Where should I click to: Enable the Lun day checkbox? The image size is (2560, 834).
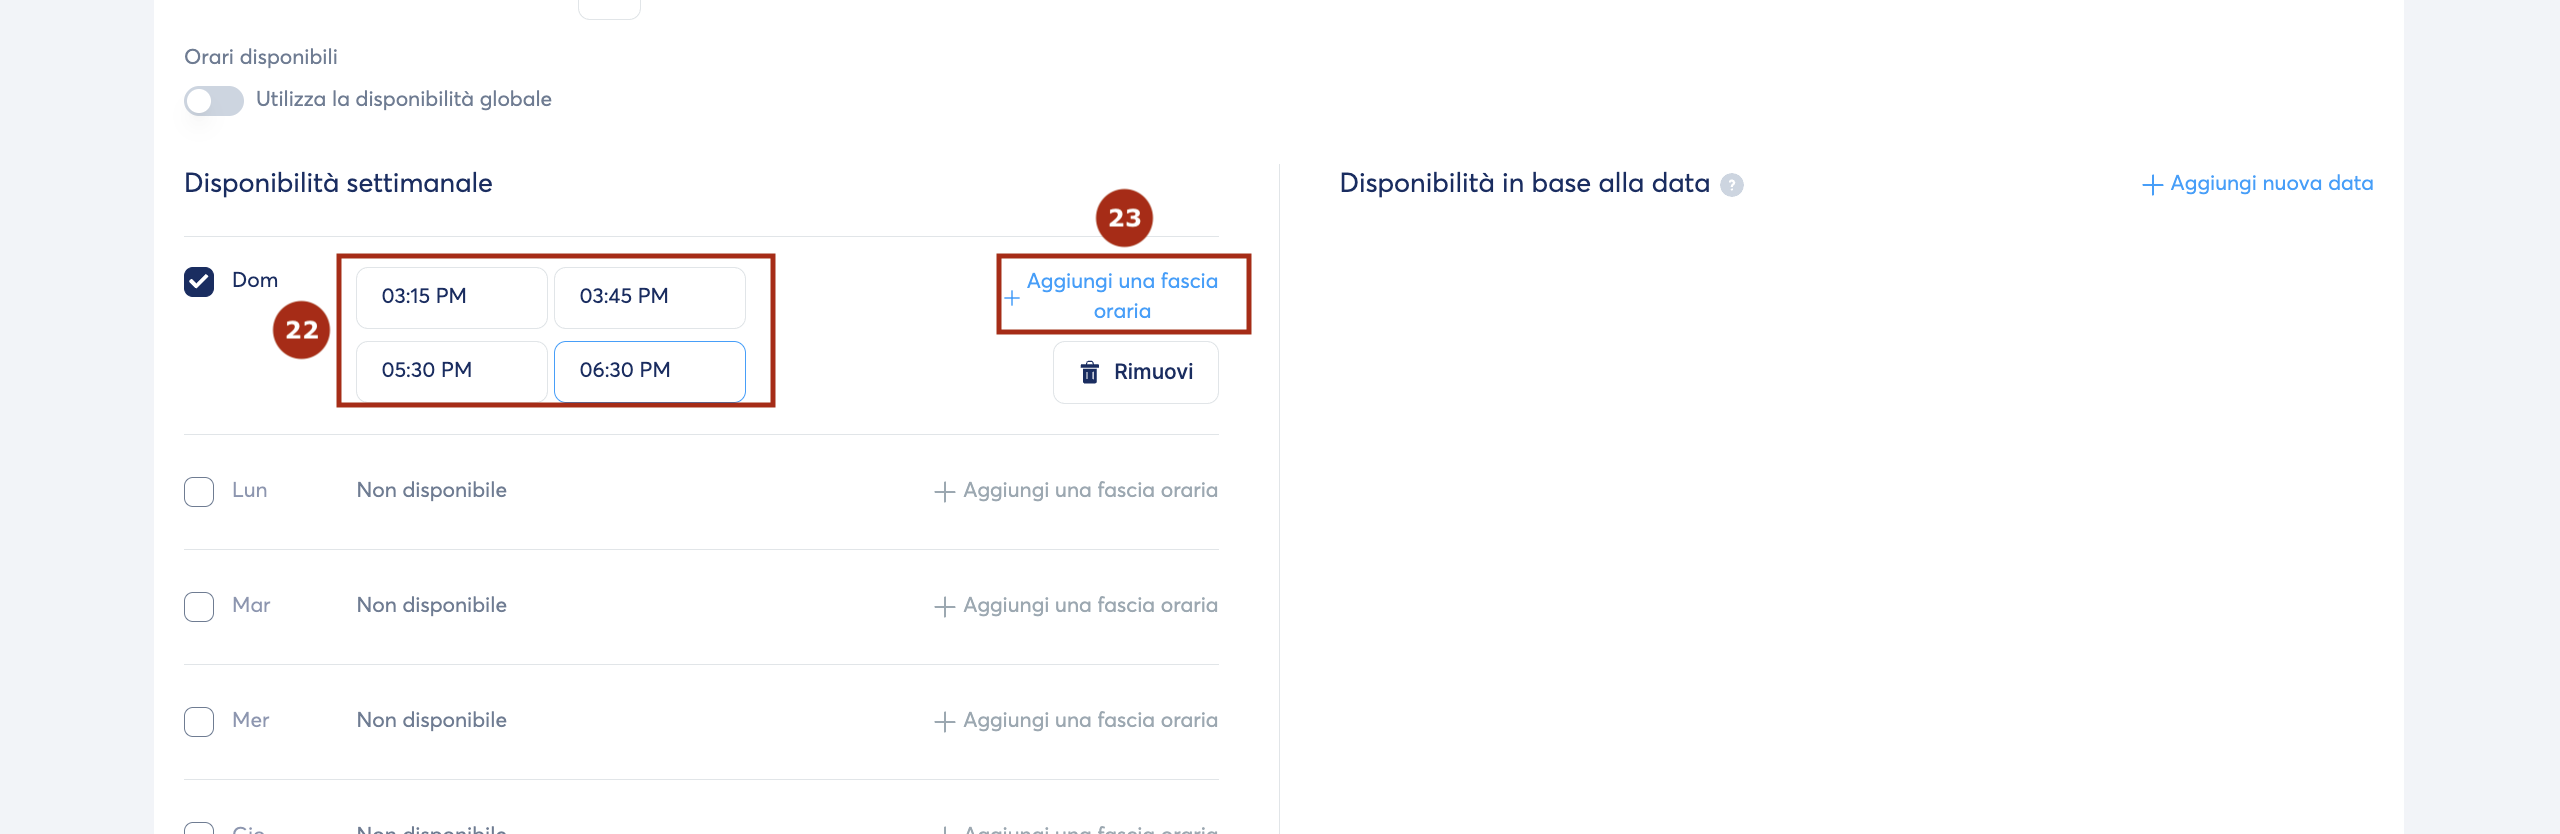click(199, 492)
